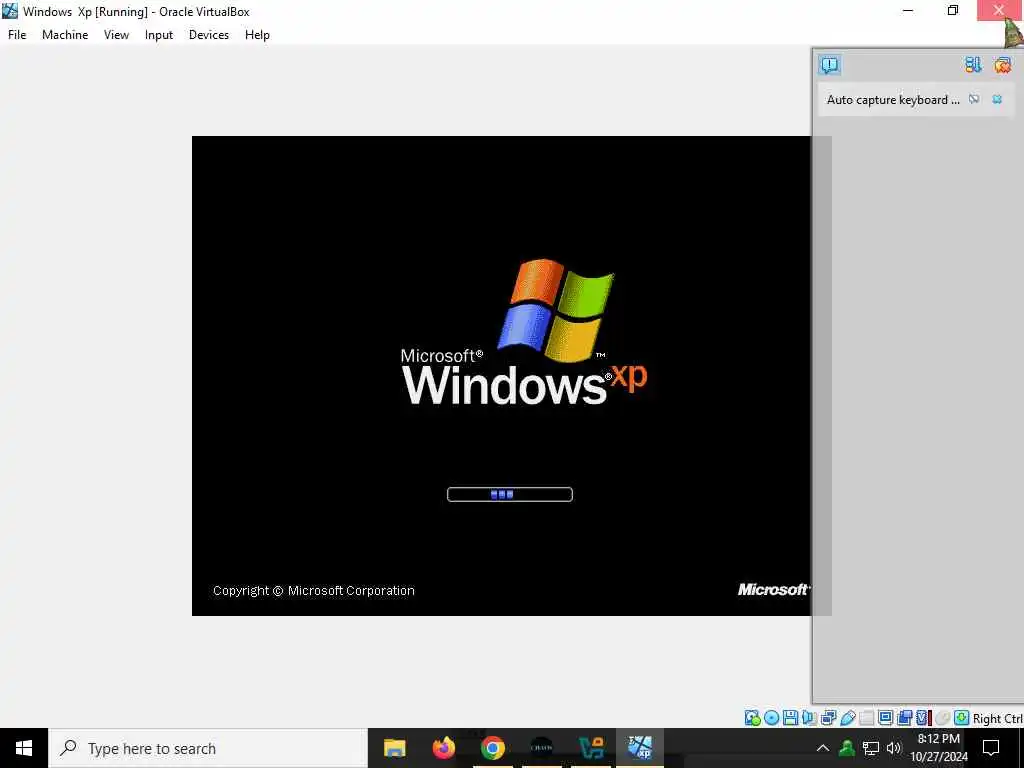Image resolution: width=1024 pixels, height=768 pixels.
Task: Click the audio status icon in status bar
Action: coord(809,718)
